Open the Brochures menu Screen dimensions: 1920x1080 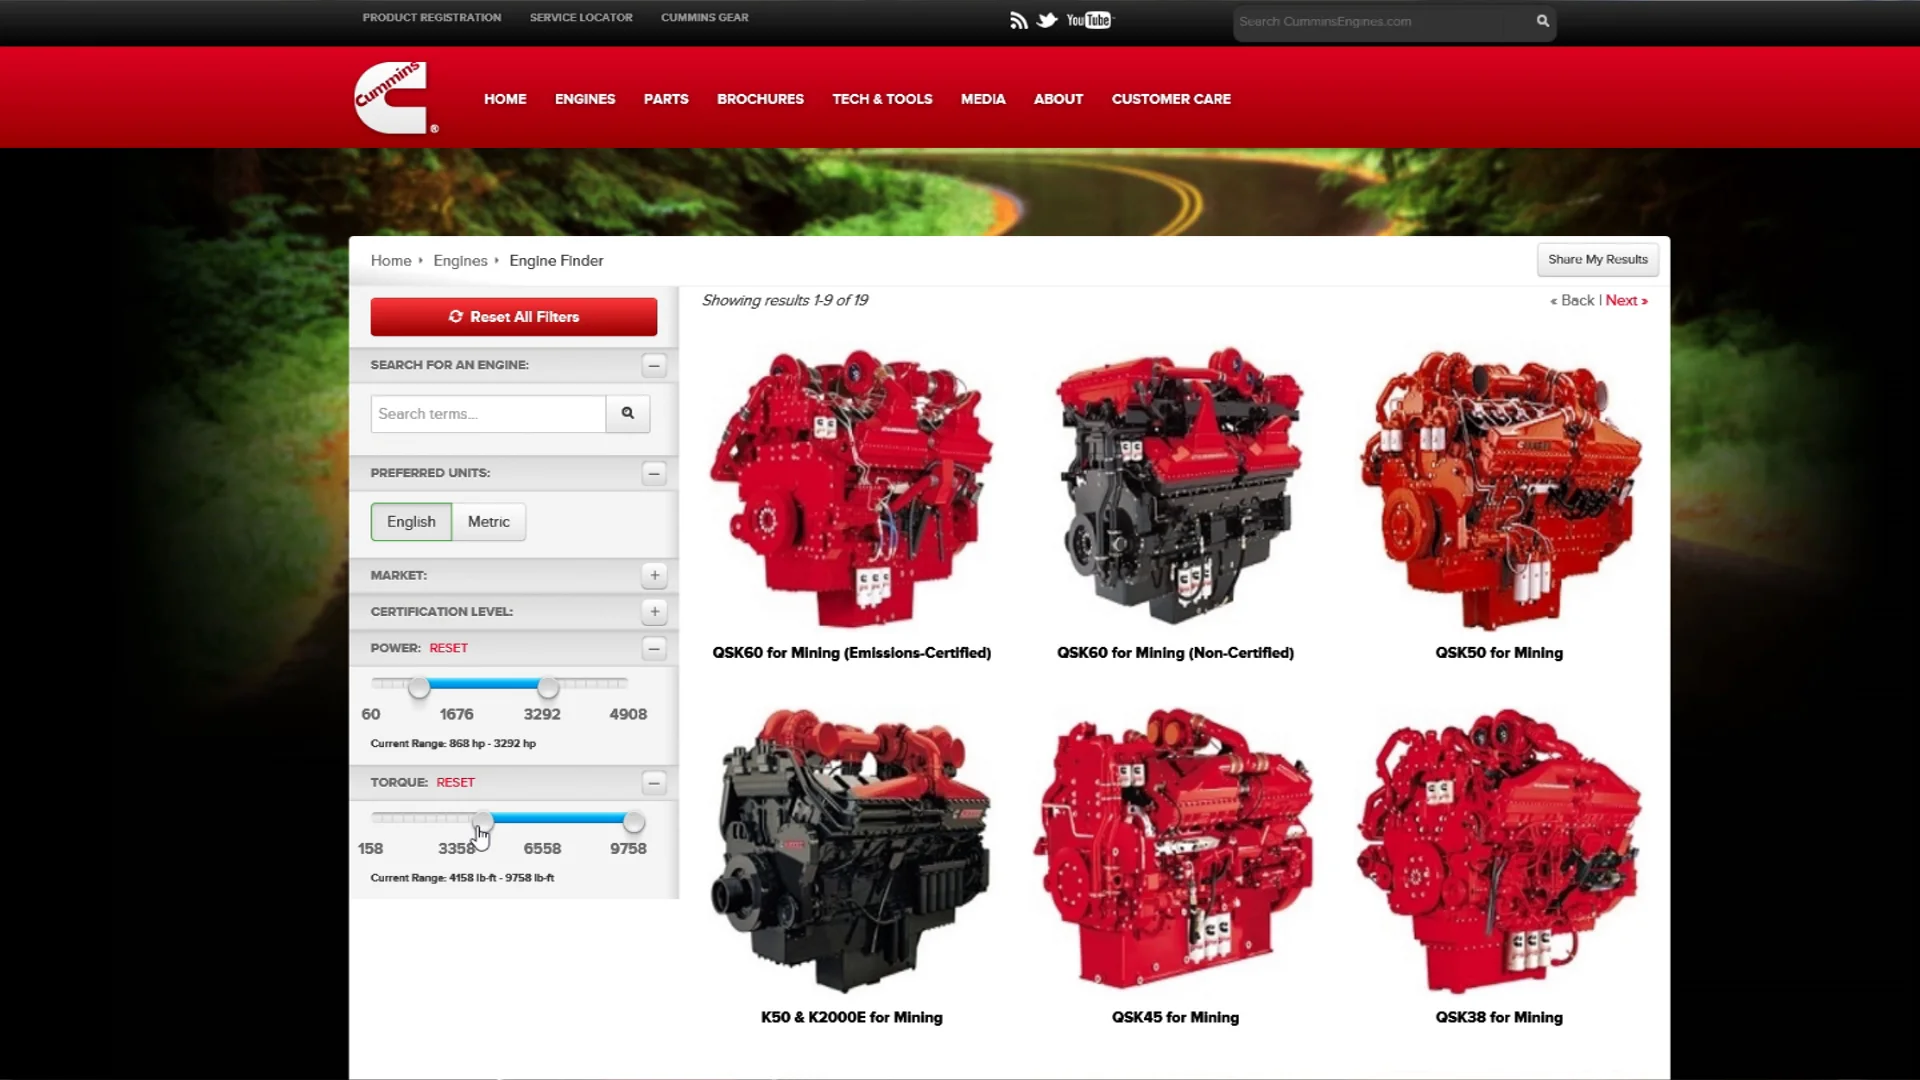tap(760, 99)
